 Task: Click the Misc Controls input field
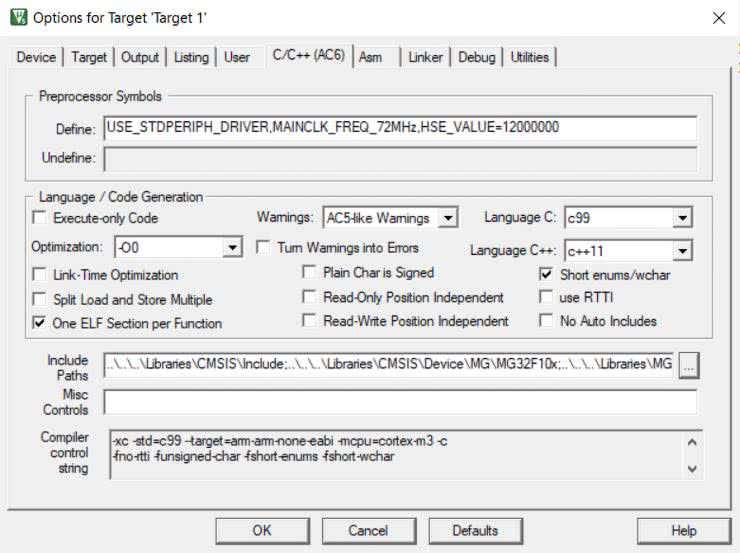(400, 401)
